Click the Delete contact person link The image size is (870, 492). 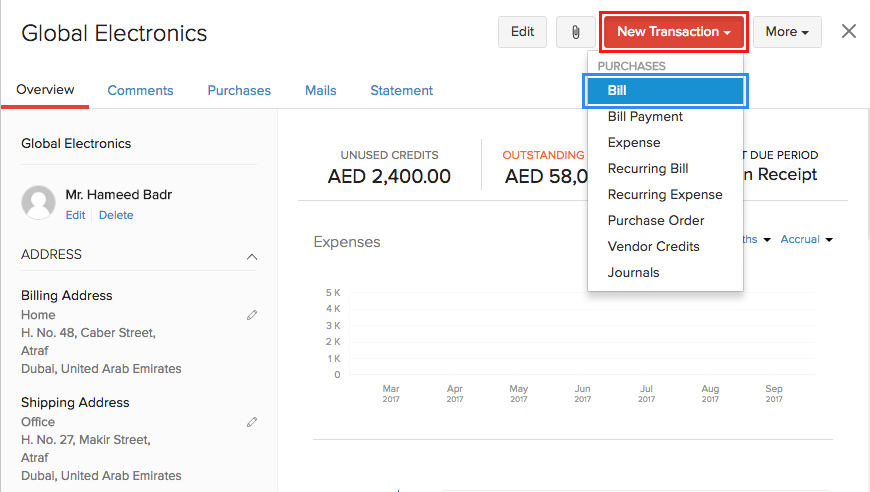tap(116, 216)
